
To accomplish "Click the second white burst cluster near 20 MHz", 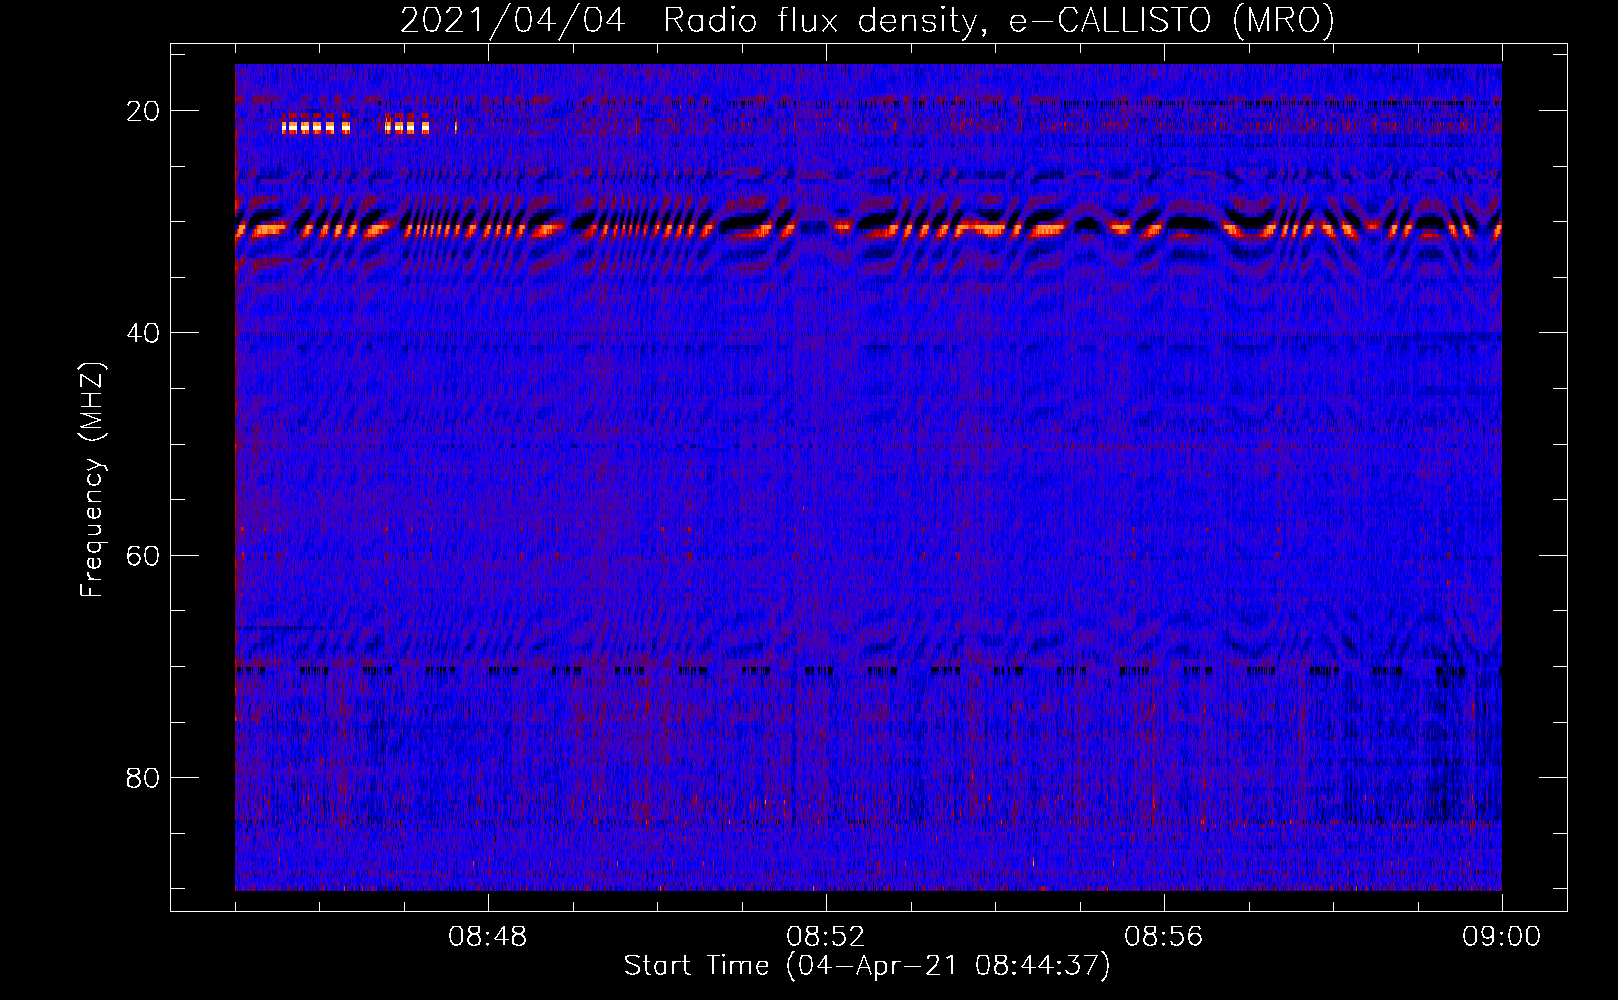I will [407, 125].
